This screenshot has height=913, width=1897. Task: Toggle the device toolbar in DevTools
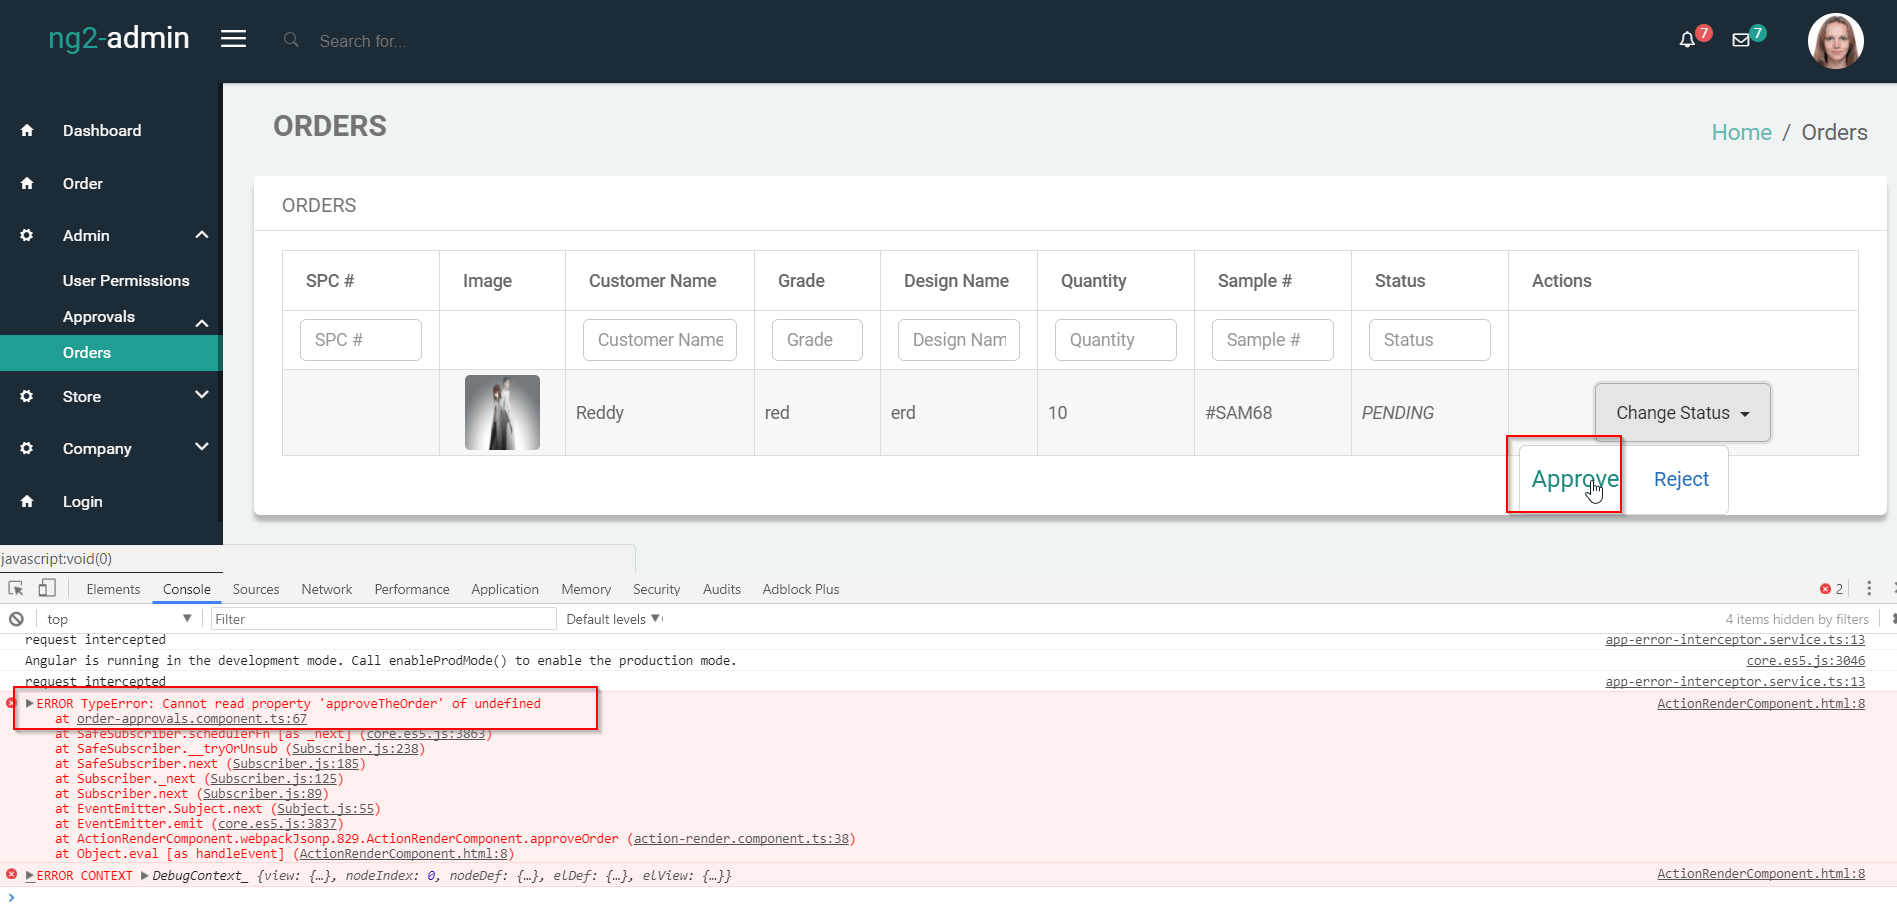46,588
